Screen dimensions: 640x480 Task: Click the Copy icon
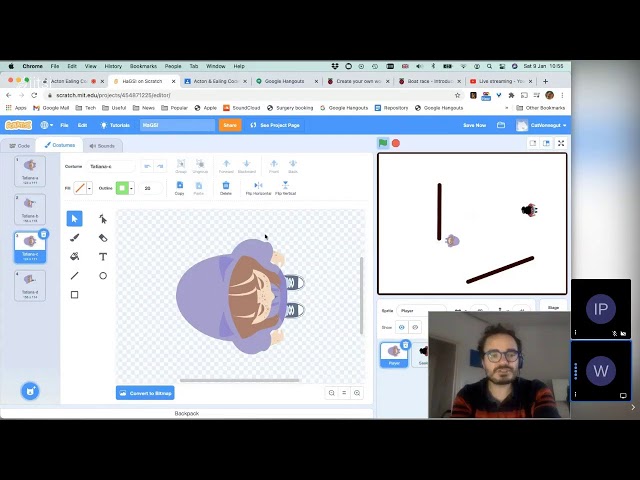coord(180,188)
